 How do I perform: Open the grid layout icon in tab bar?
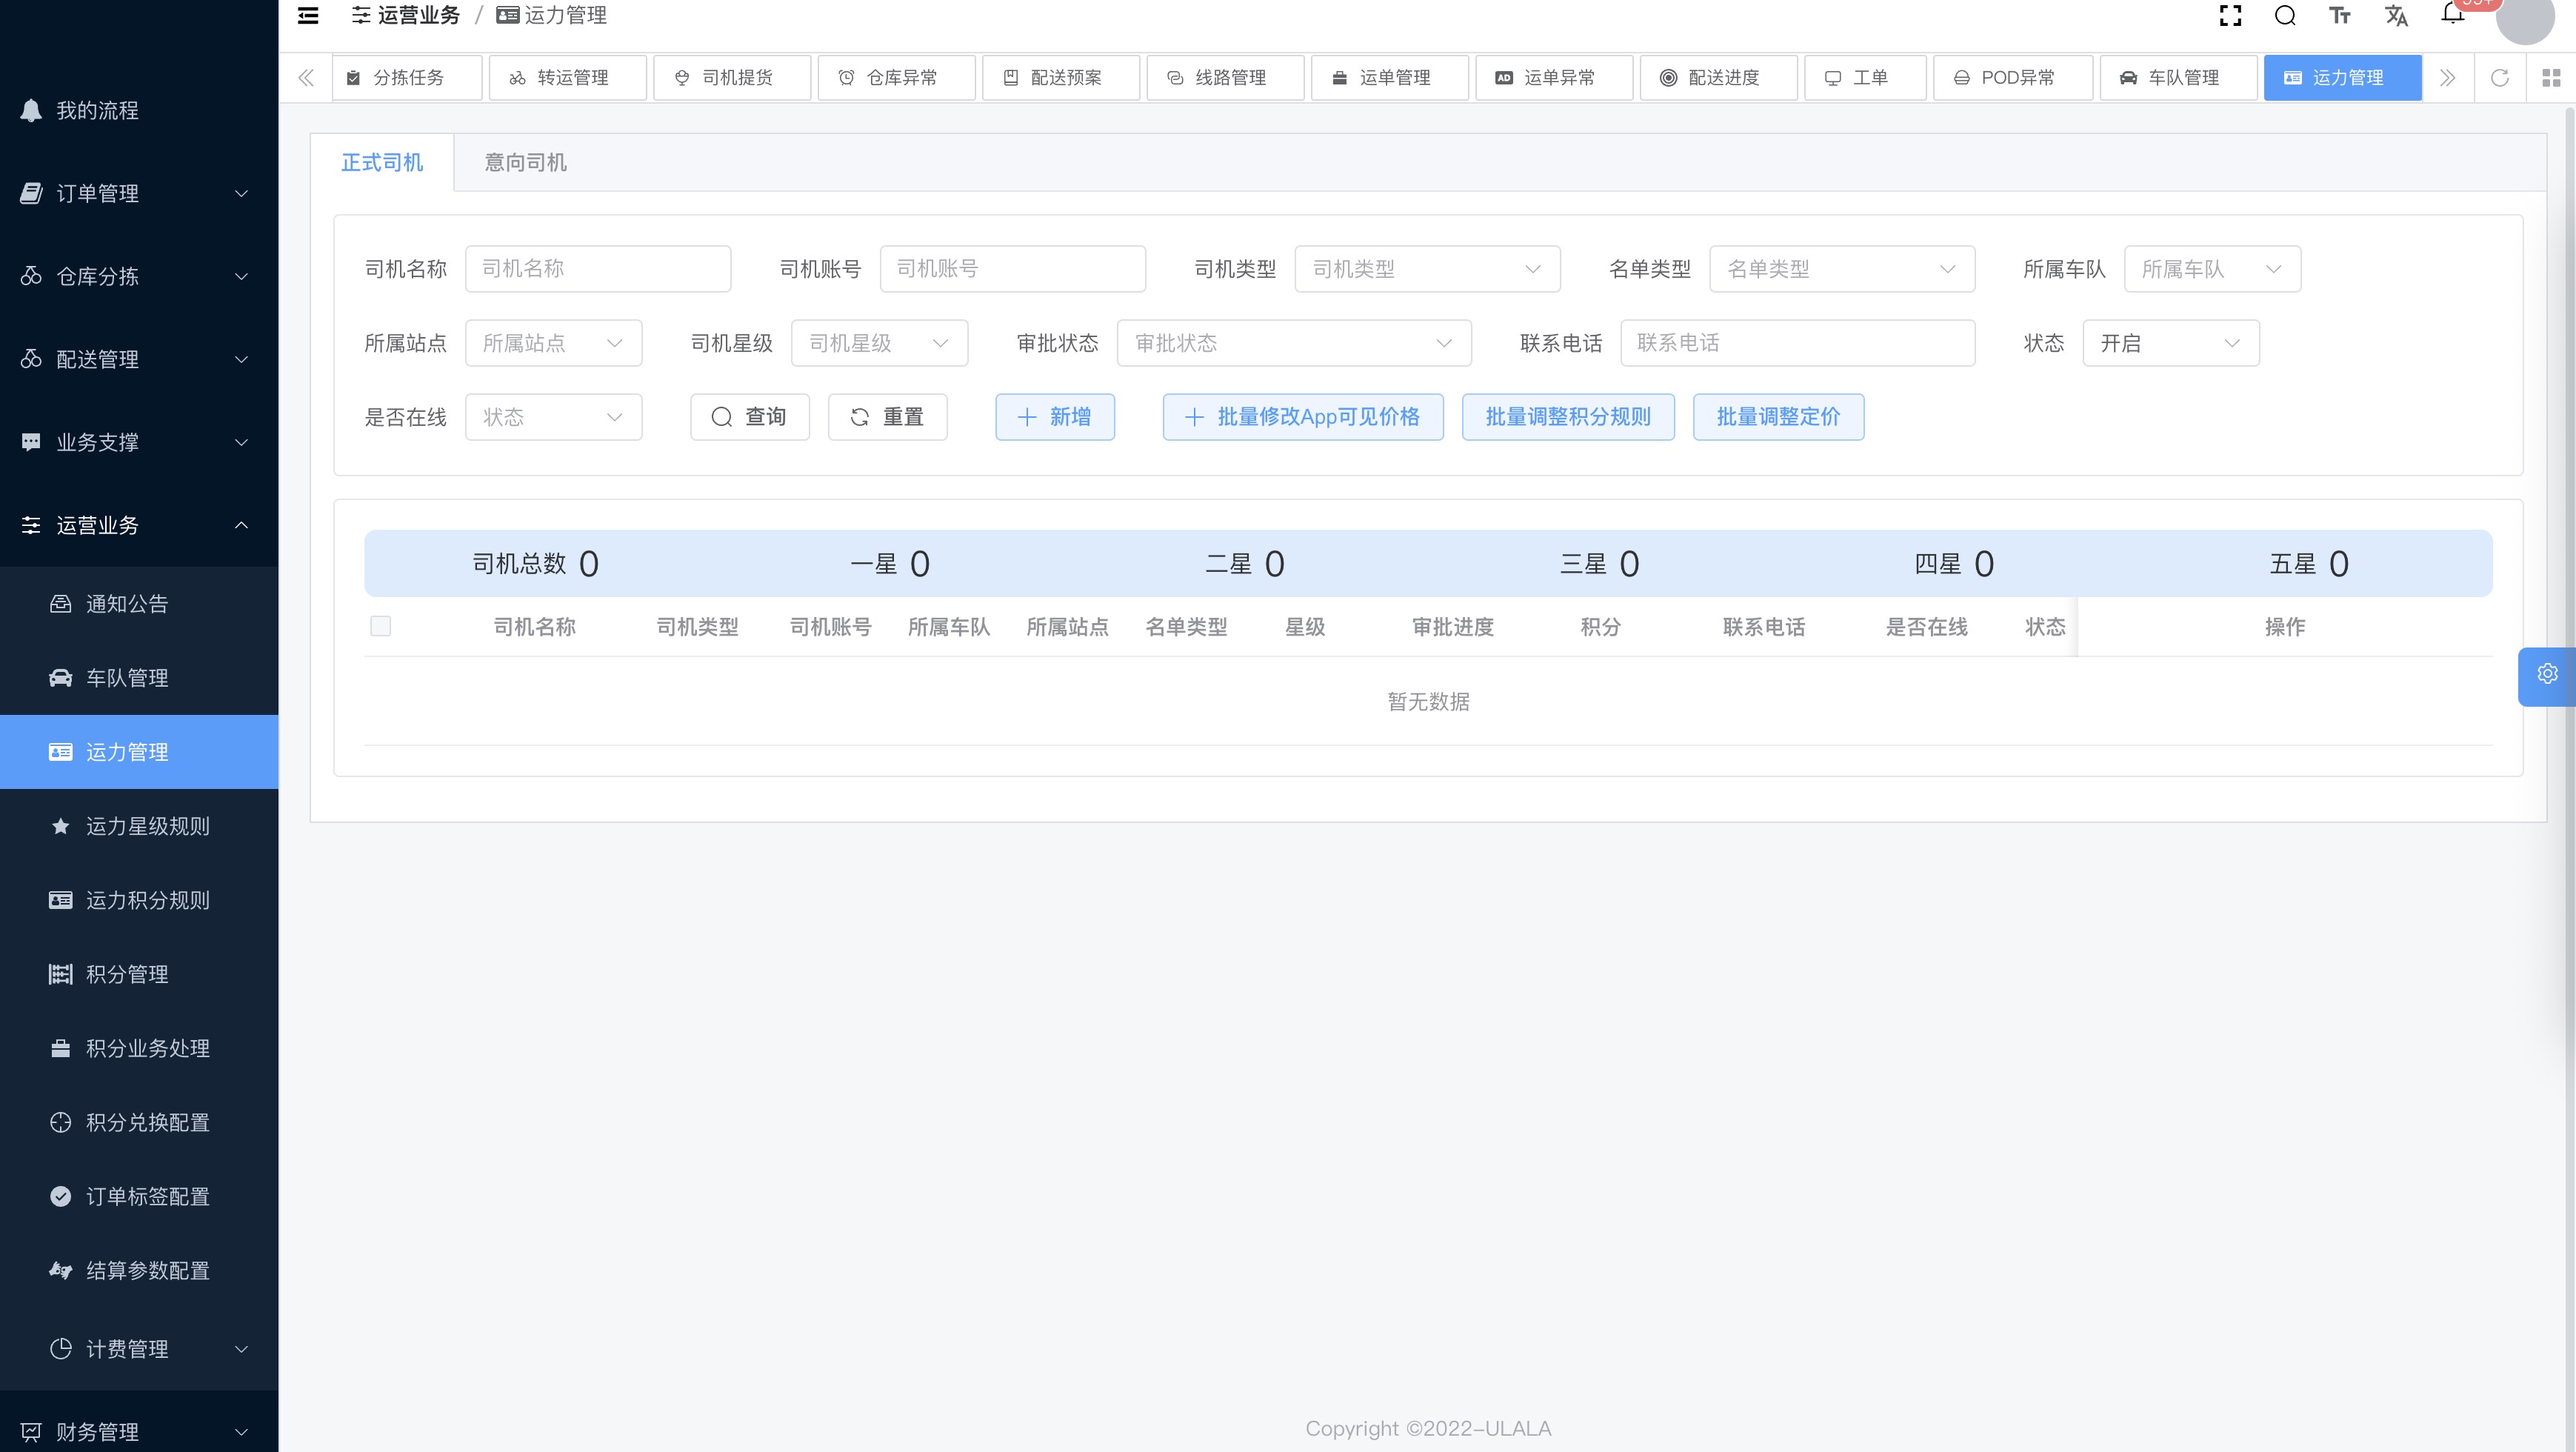2551,78
